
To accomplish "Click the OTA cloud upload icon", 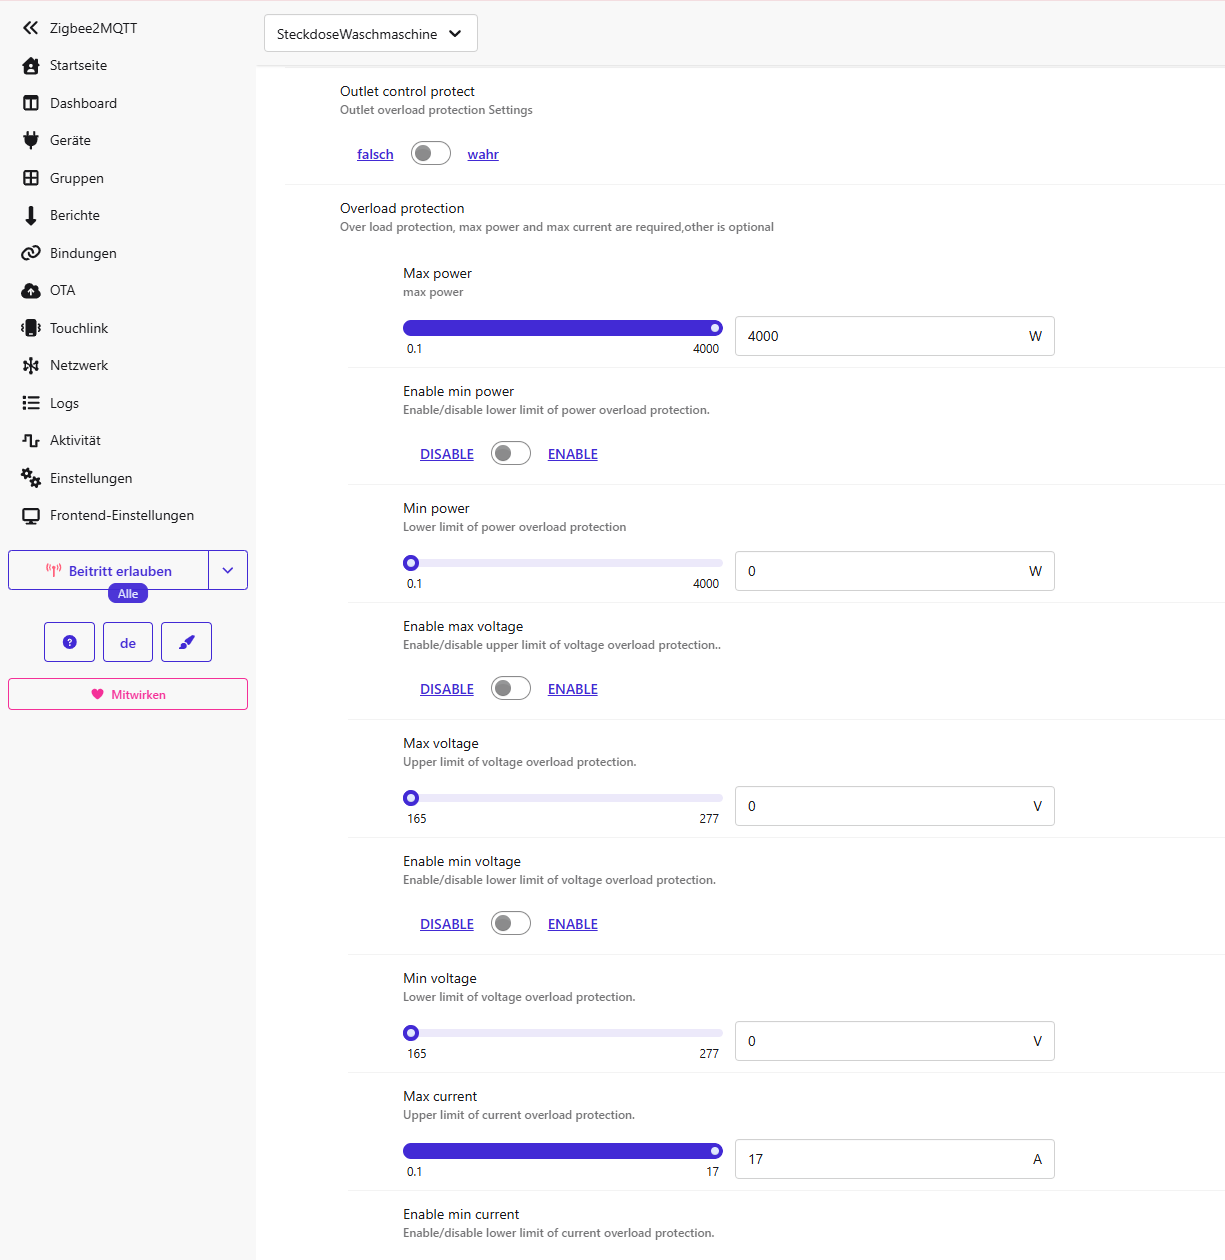I will click(x=31, y=291).
